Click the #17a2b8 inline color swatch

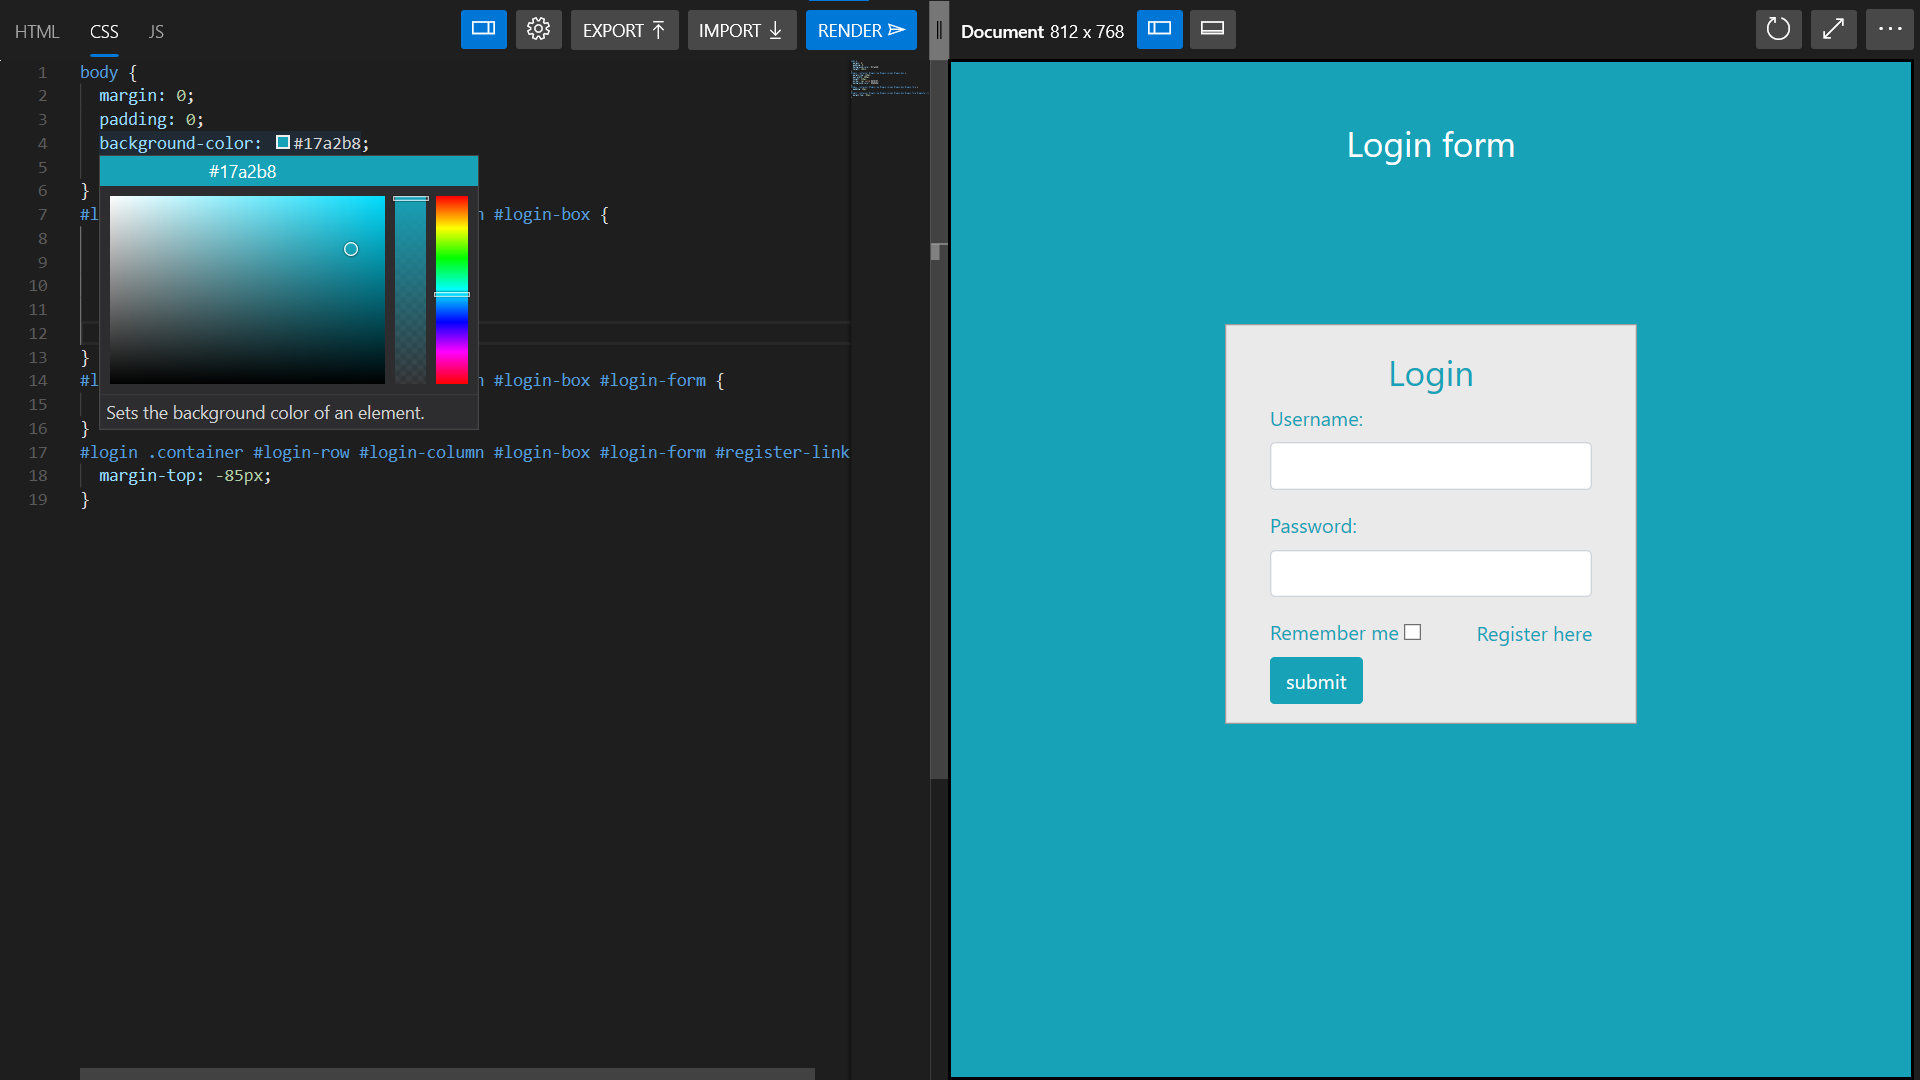(283, 143)
